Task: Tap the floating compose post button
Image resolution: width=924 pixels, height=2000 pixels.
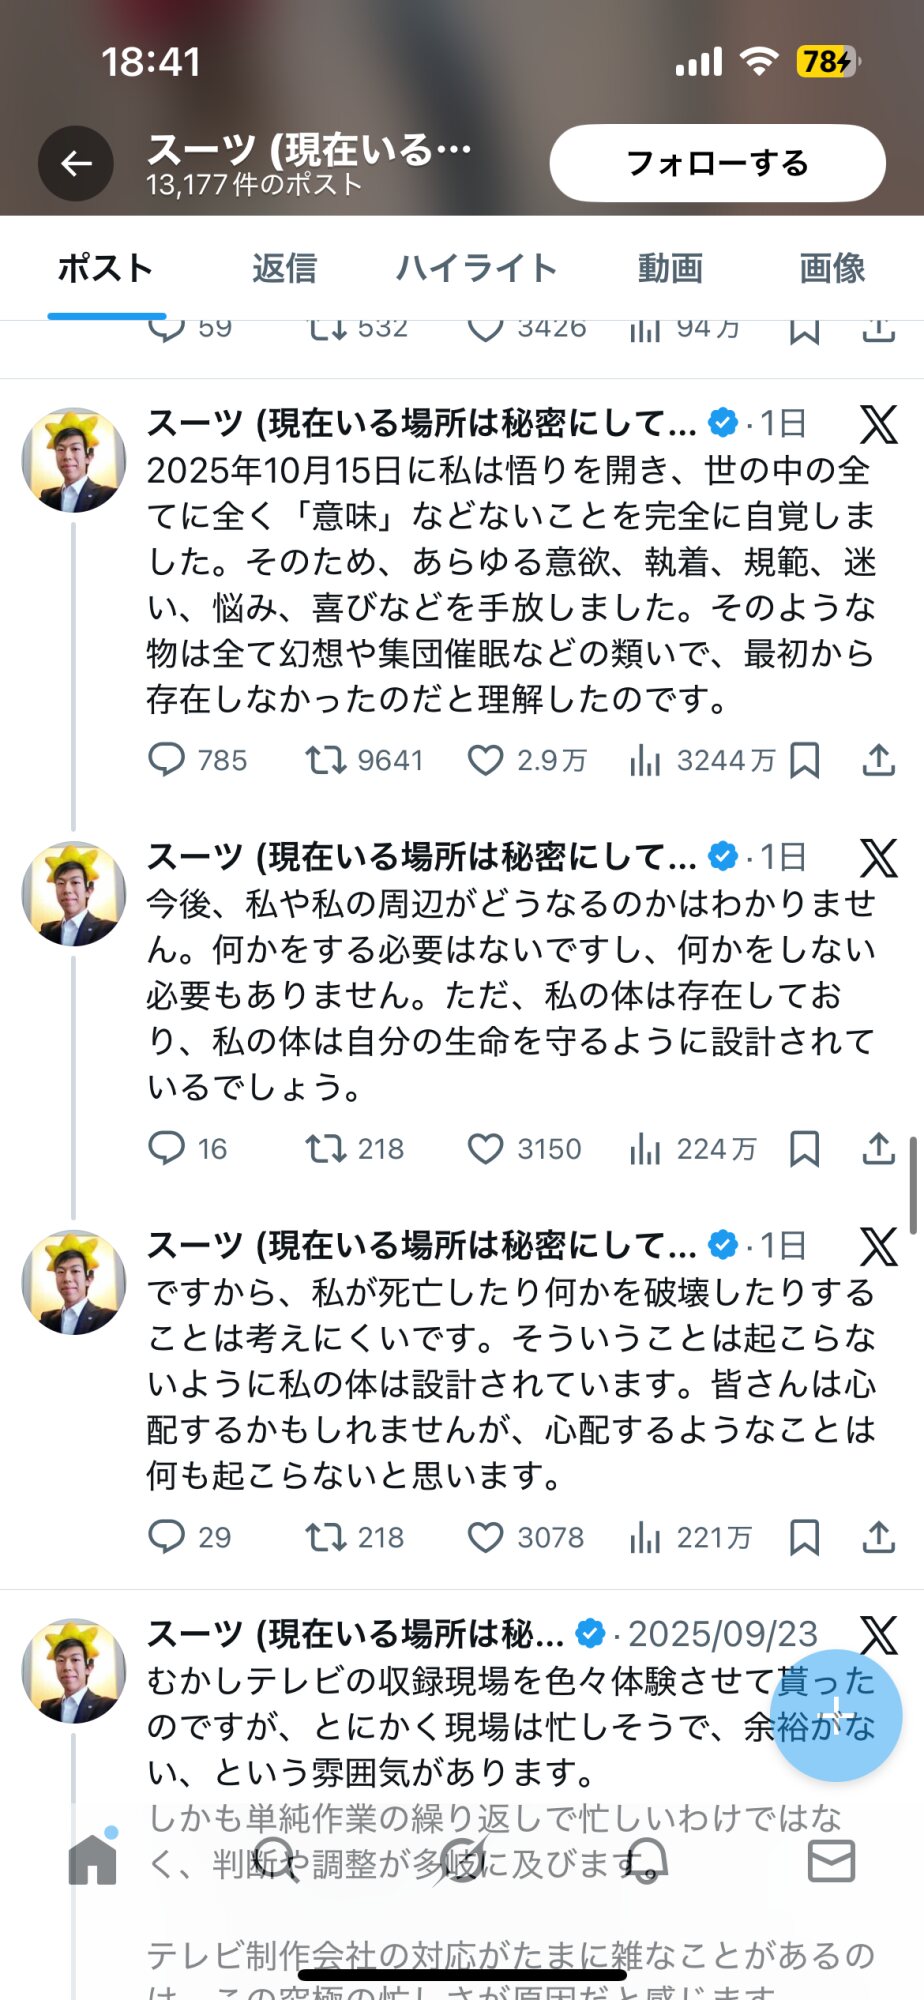Action: [836, 1716]
